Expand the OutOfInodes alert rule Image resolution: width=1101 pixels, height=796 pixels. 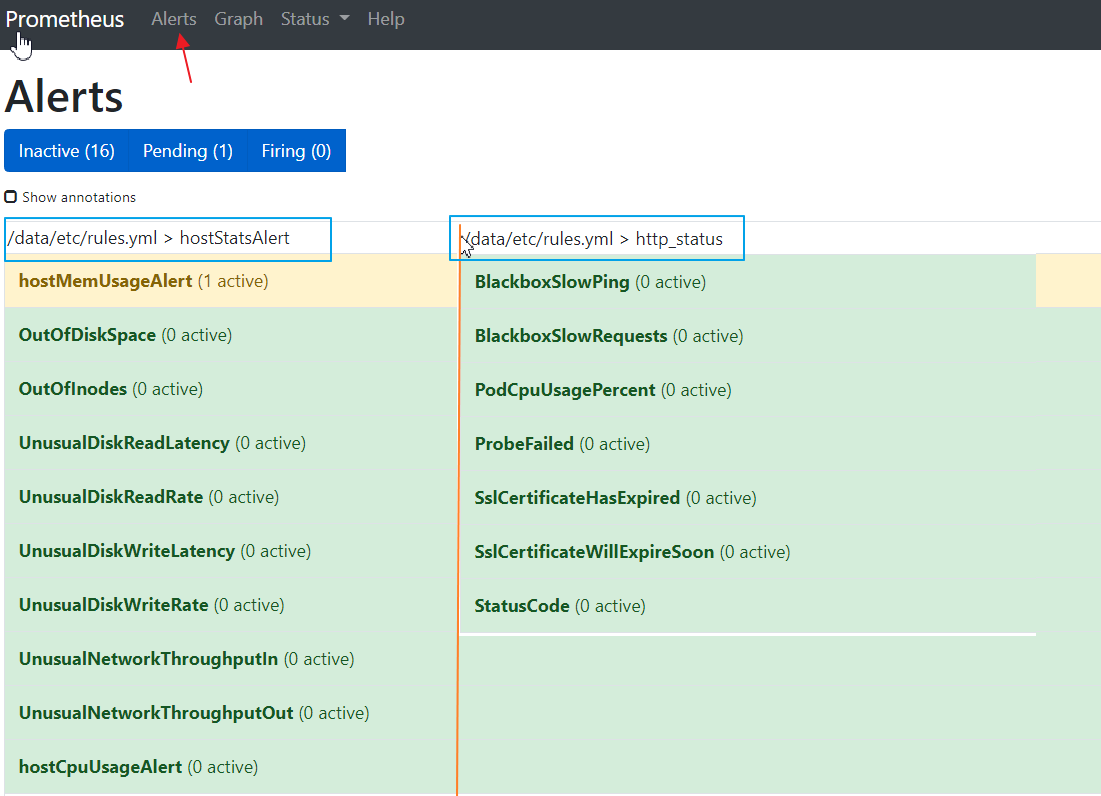click(x=230, y=389)
